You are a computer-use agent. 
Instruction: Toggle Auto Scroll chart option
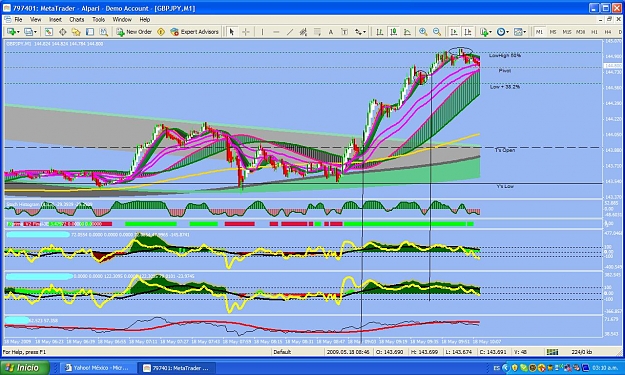(x=454, y=32)
